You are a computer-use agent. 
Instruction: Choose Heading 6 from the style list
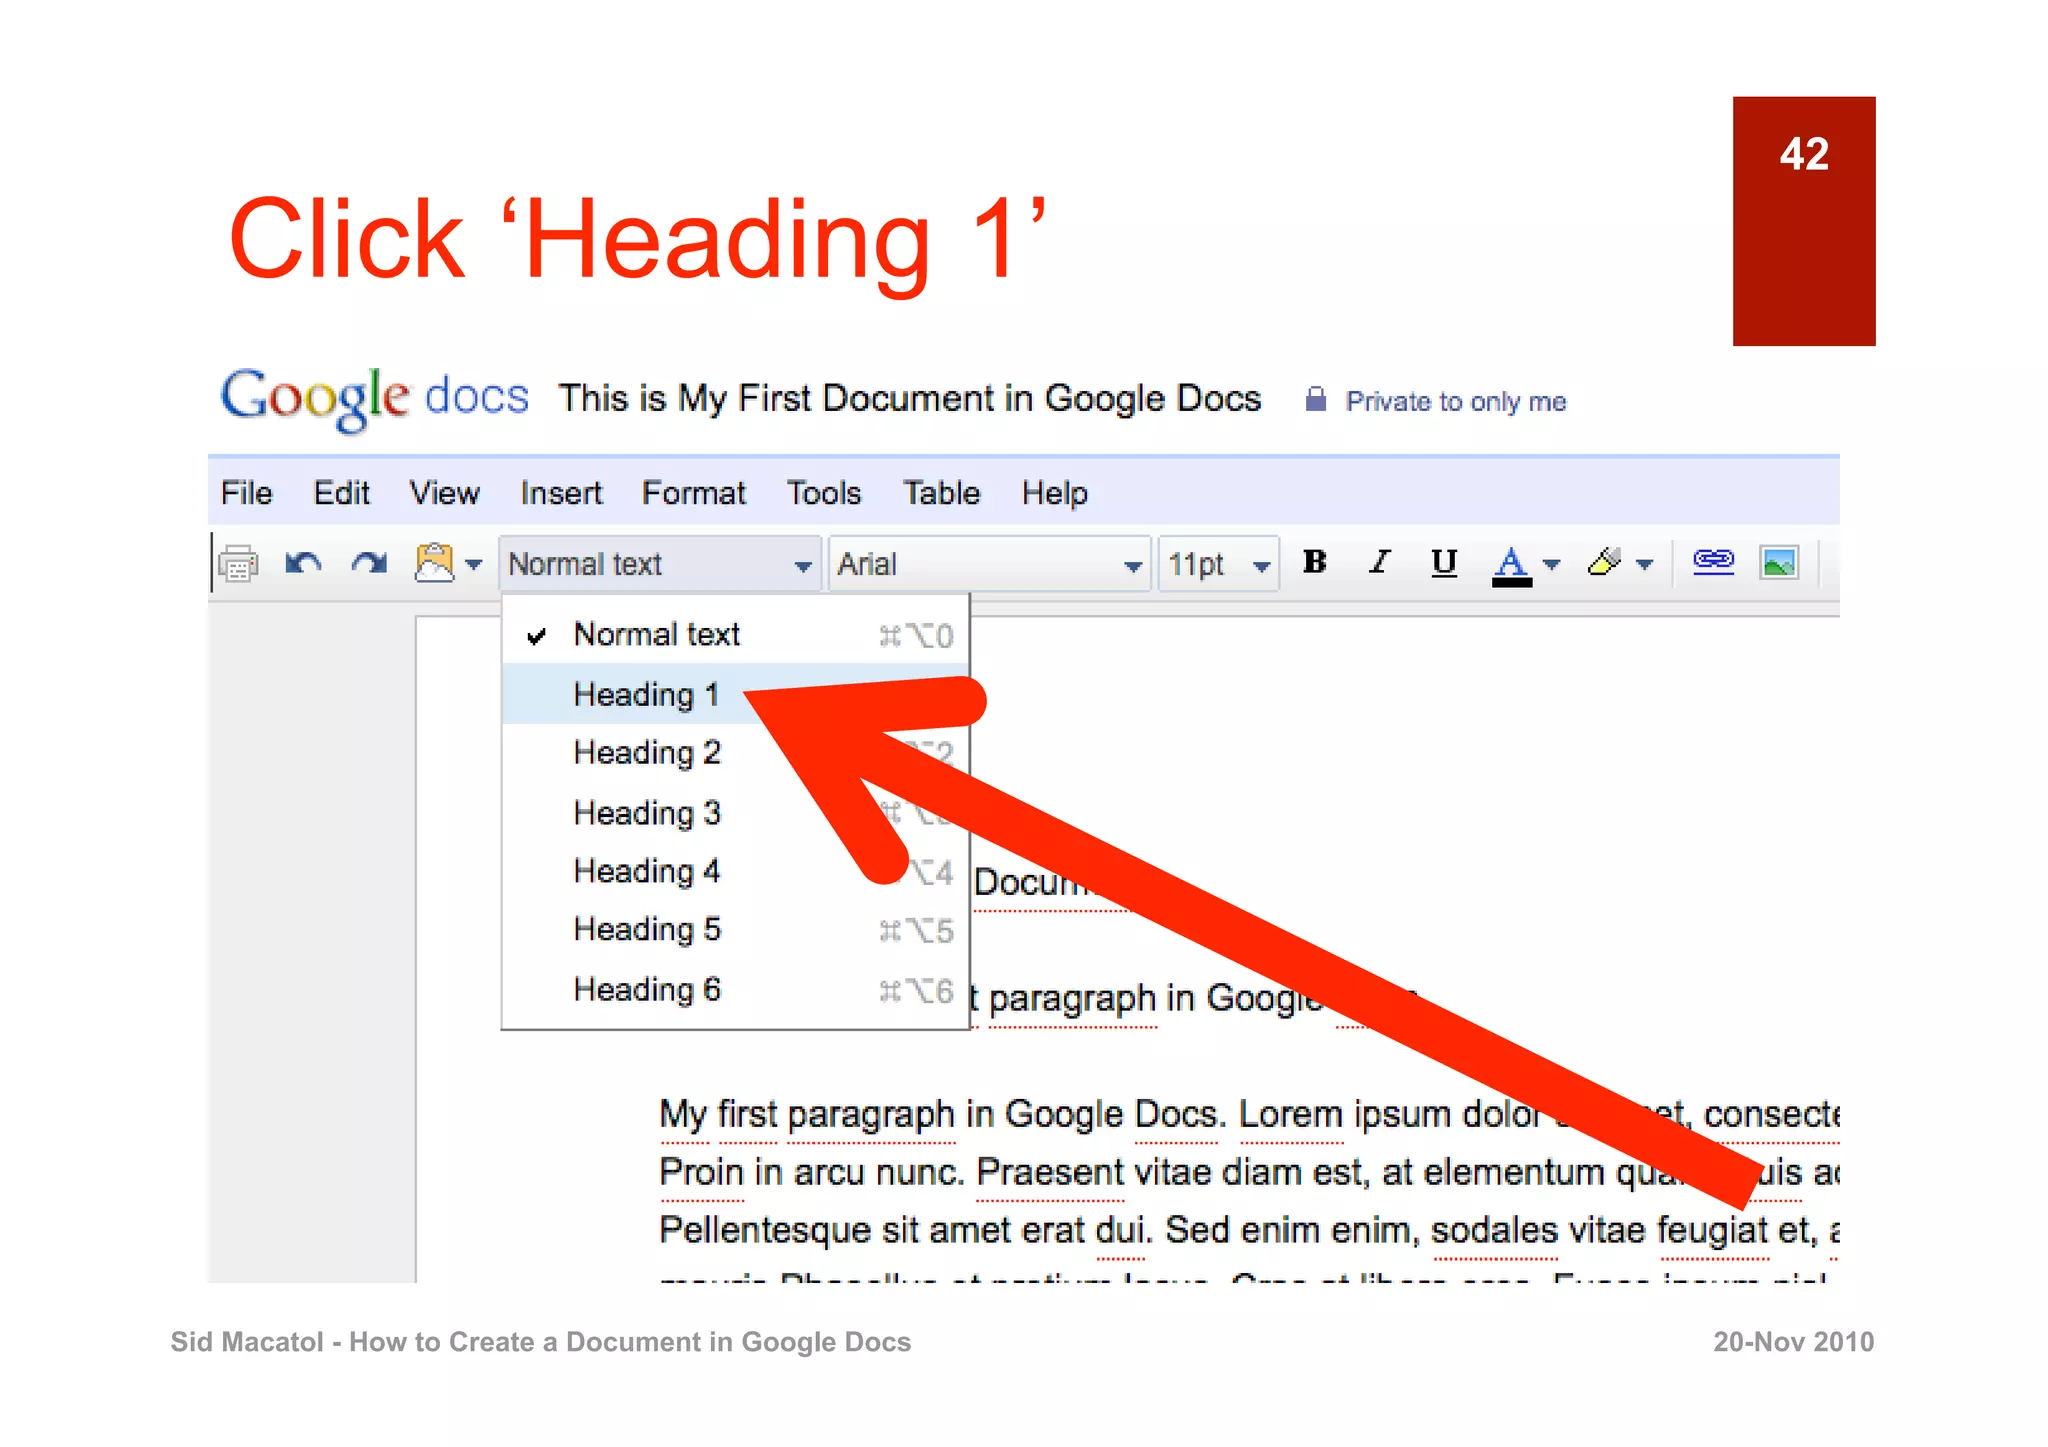(x=735, y=989)
